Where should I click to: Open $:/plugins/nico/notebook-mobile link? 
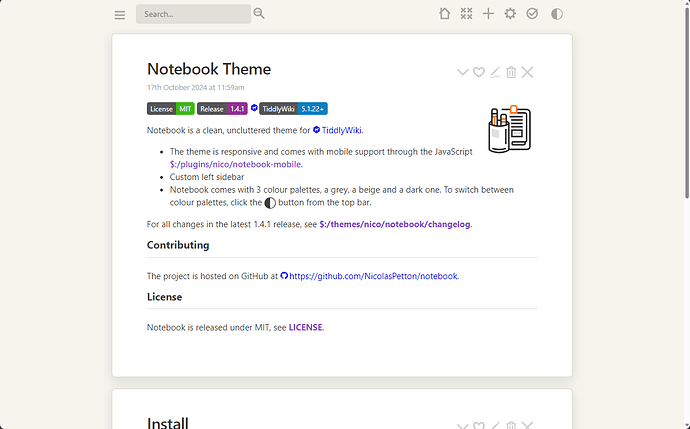click(235, 165)
